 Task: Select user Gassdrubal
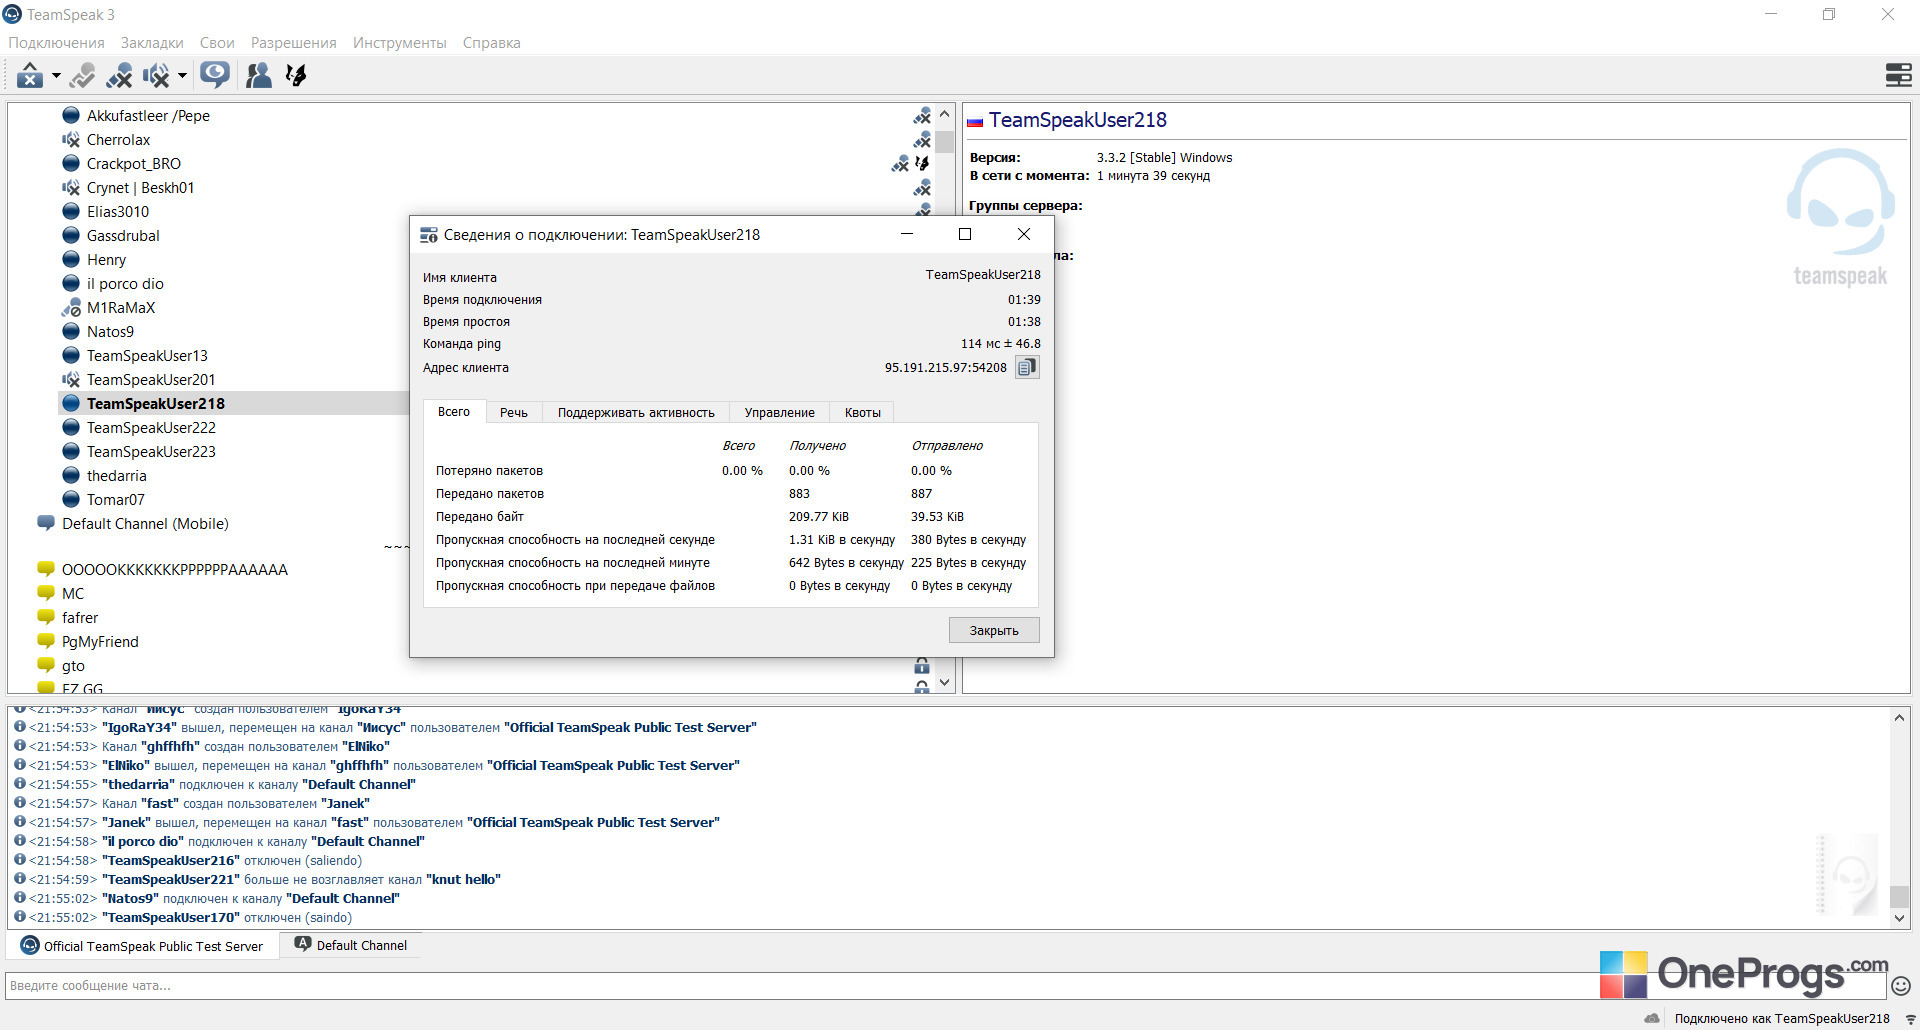pyautogui.click(x=123, y=236)
